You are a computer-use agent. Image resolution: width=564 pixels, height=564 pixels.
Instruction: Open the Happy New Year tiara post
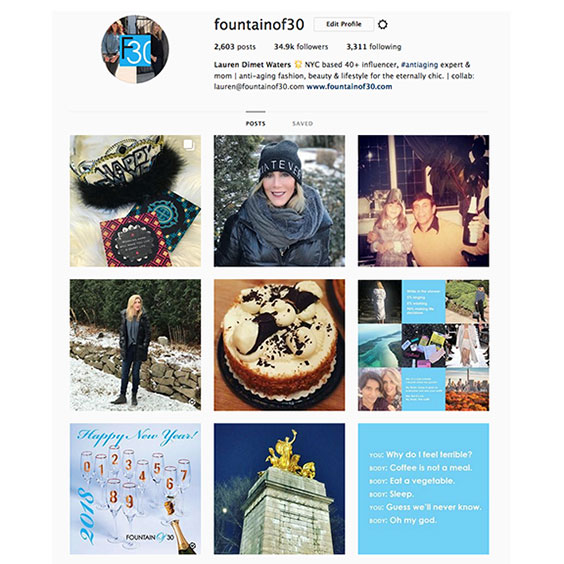pyautogui.click(x=135, y=201)
